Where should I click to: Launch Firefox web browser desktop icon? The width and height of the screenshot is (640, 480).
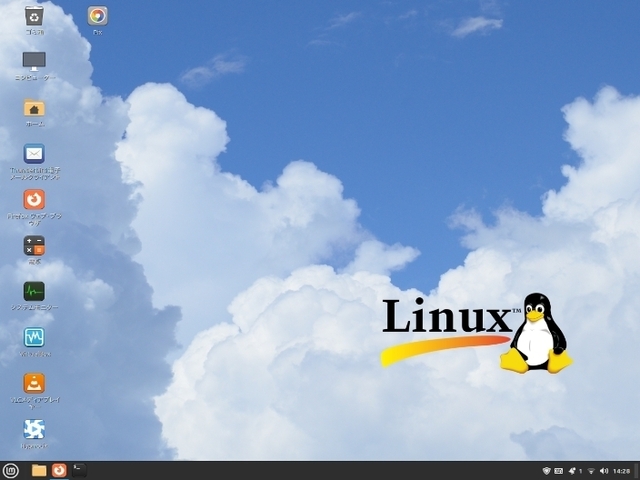34,200
